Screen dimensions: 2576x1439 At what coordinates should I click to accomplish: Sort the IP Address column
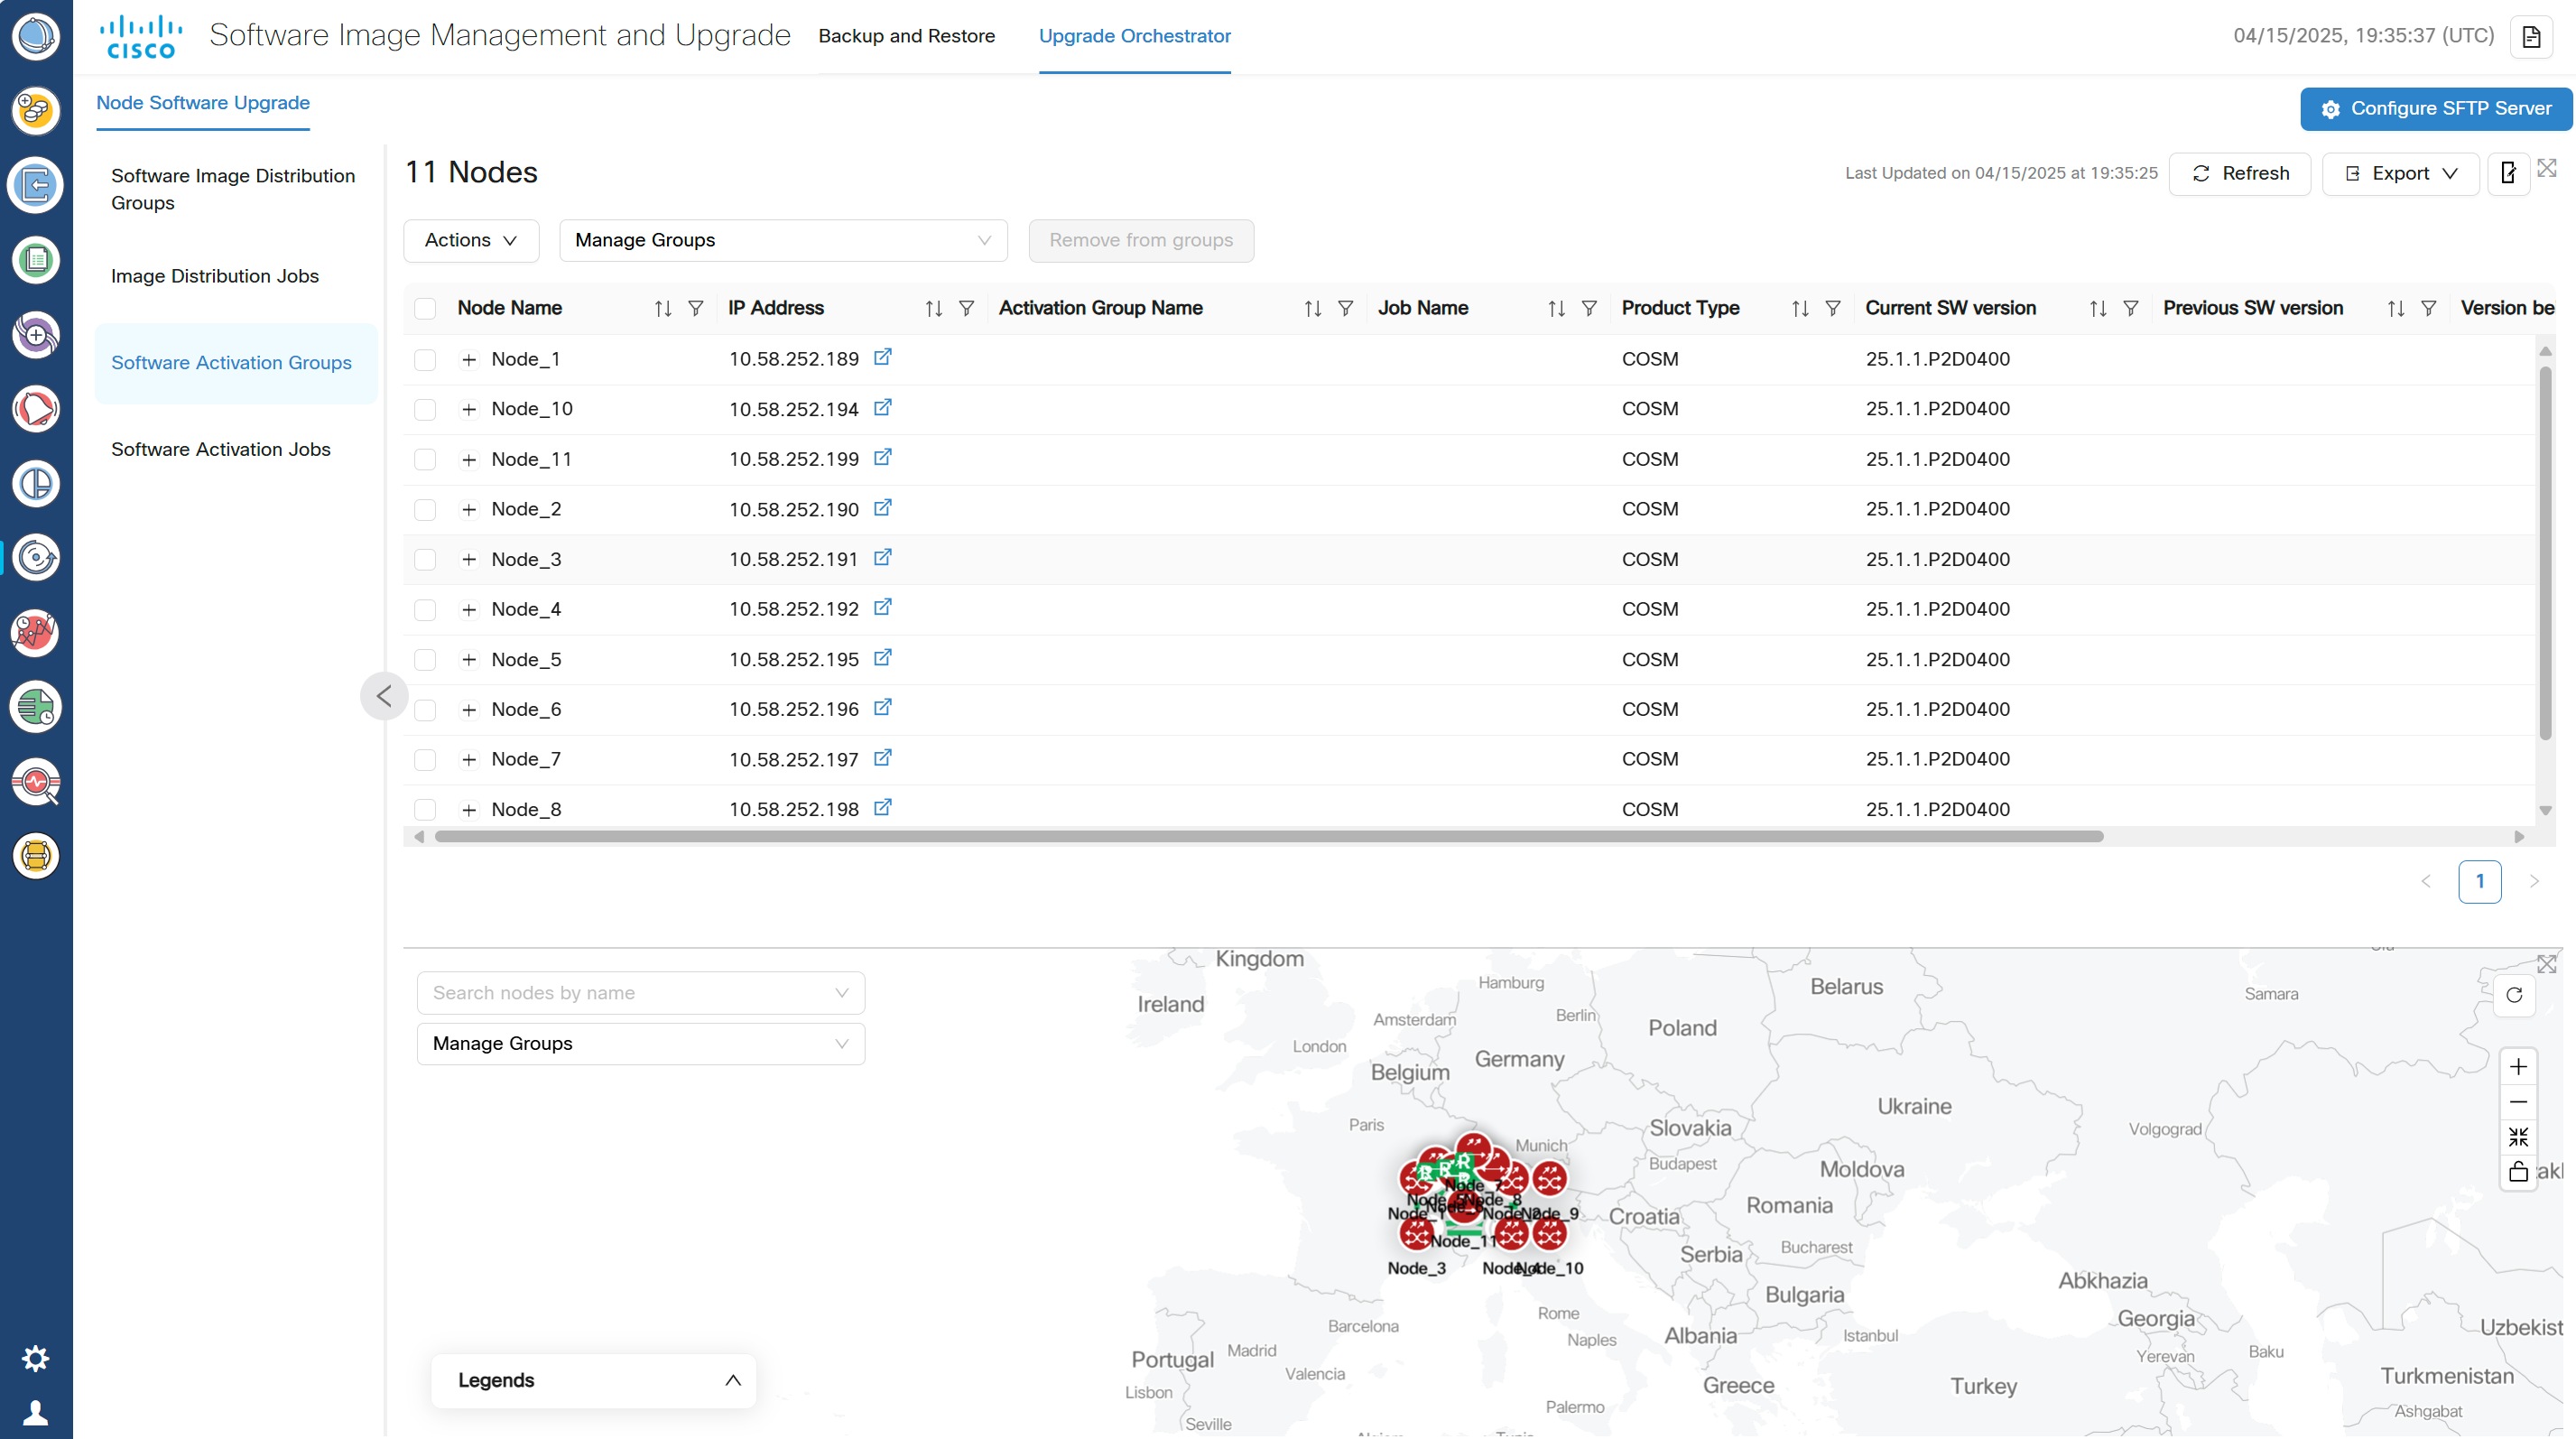pyautogui.click(x=934, y=308)
